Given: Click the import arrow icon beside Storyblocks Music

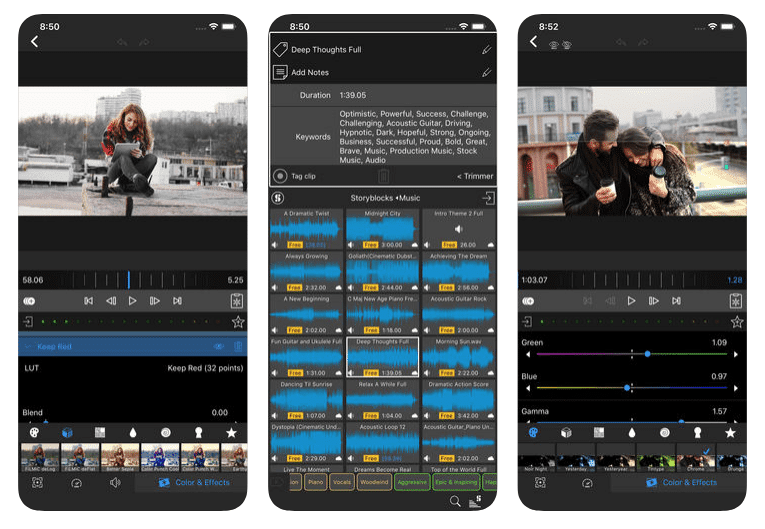Looking at the screenshot, I should [x=488, y=198].
